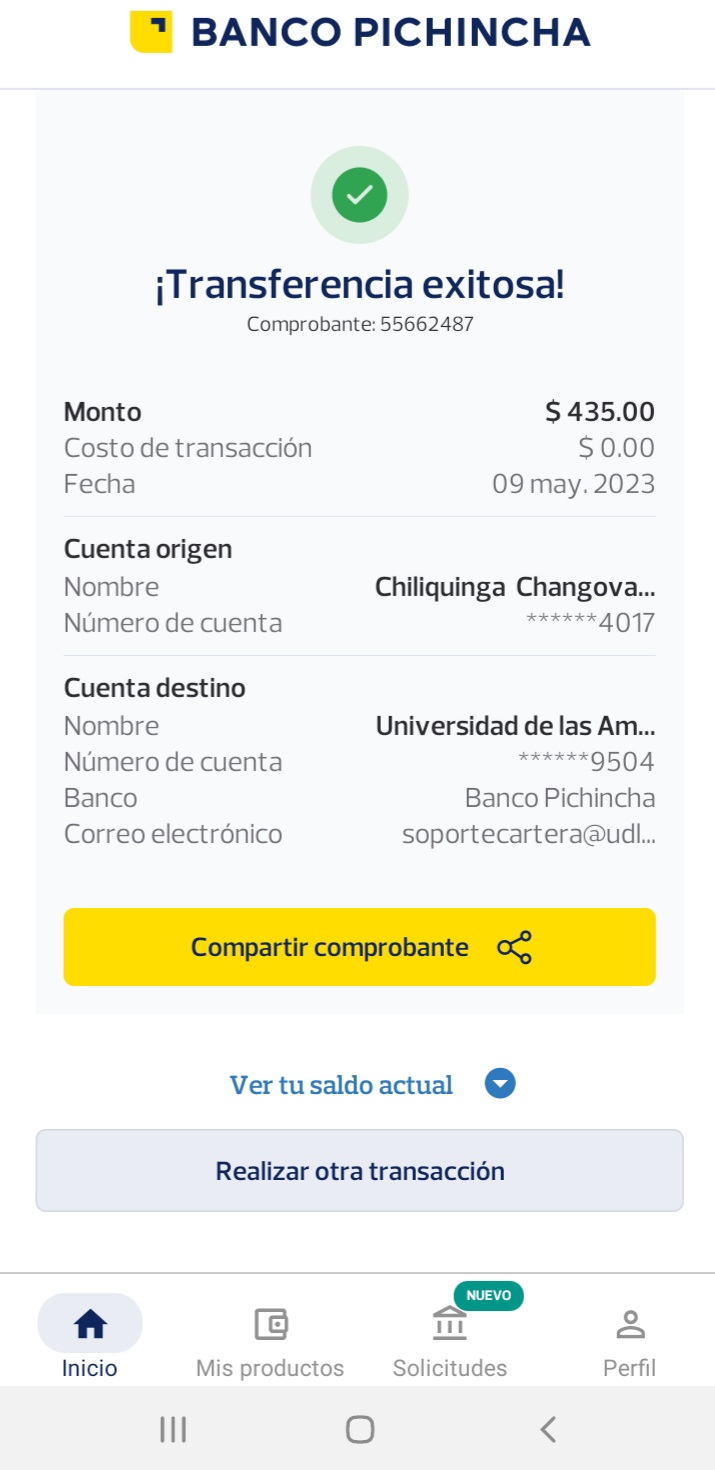The height and width of the screenshot is (1470, 715).
Task: Tap the NUEVO badge on Solicitudes
Action: click(488, 1296)
